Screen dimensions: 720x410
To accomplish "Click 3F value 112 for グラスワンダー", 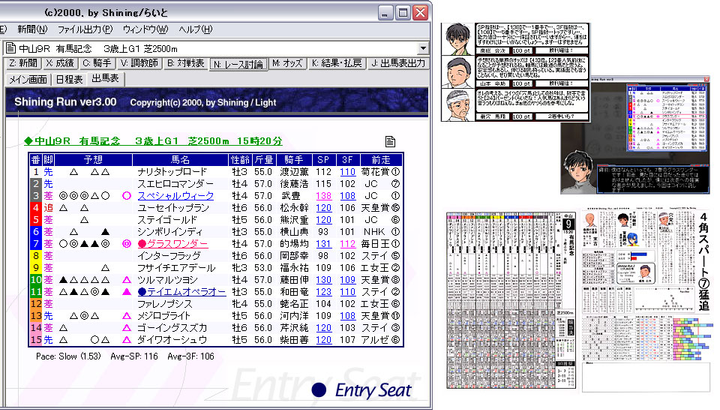I will [348, 244].
